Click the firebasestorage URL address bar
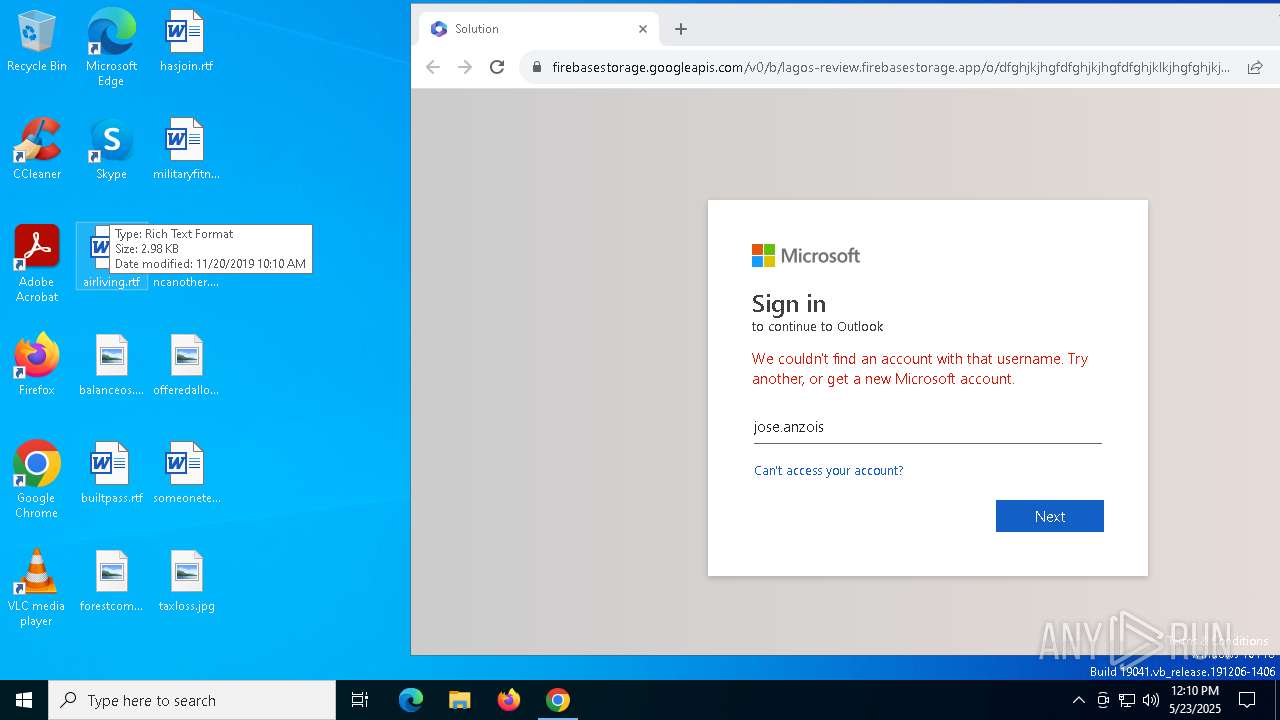Screen dimensions: 1280x720 point(890,67)
